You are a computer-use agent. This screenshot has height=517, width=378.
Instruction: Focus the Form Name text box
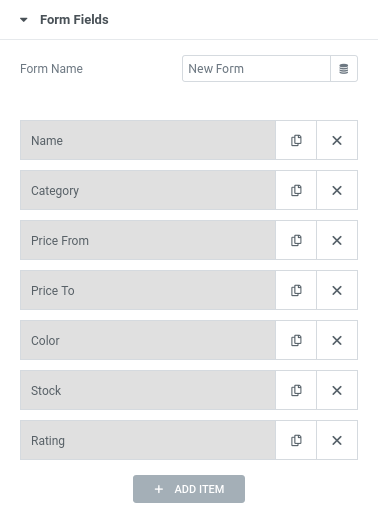[256, 69]
